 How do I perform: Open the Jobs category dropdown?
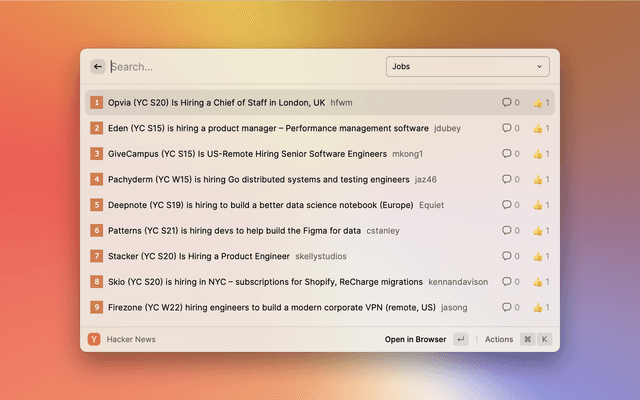tap(467, 67)
